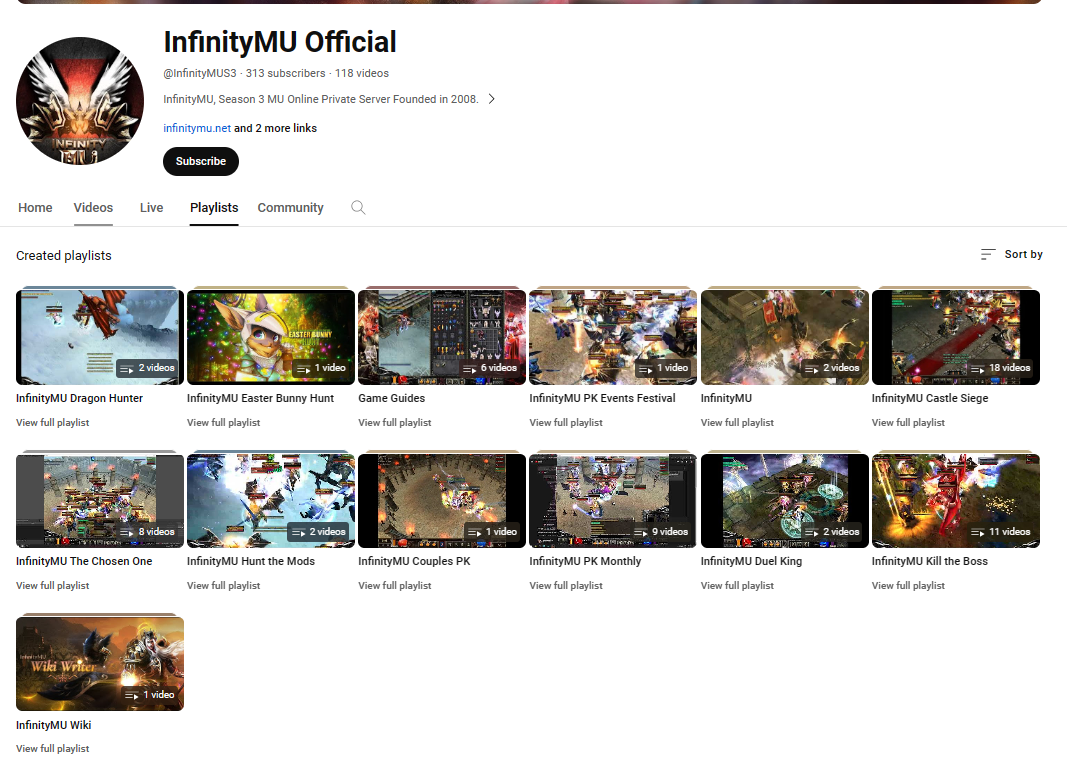The width and height of the screenshot is (1067, 775).
Task: Click playlist icon on Dragon Hunter thumbnail
Action: click(x=127, y=369)
